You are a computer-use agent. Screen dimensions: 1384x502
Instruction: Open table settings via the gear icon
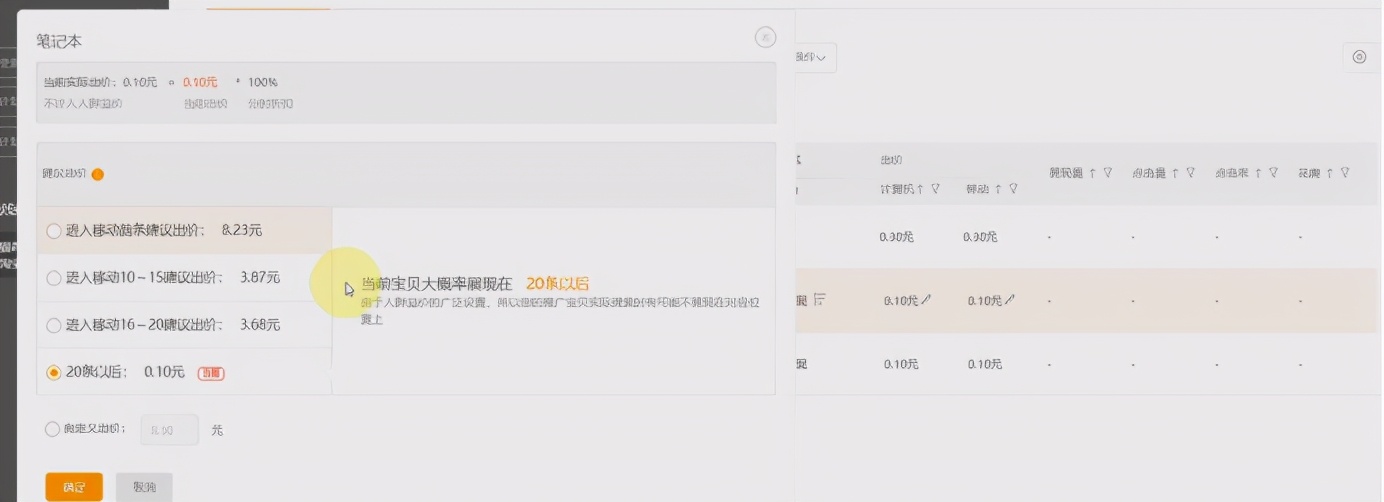click(1359, 57)
